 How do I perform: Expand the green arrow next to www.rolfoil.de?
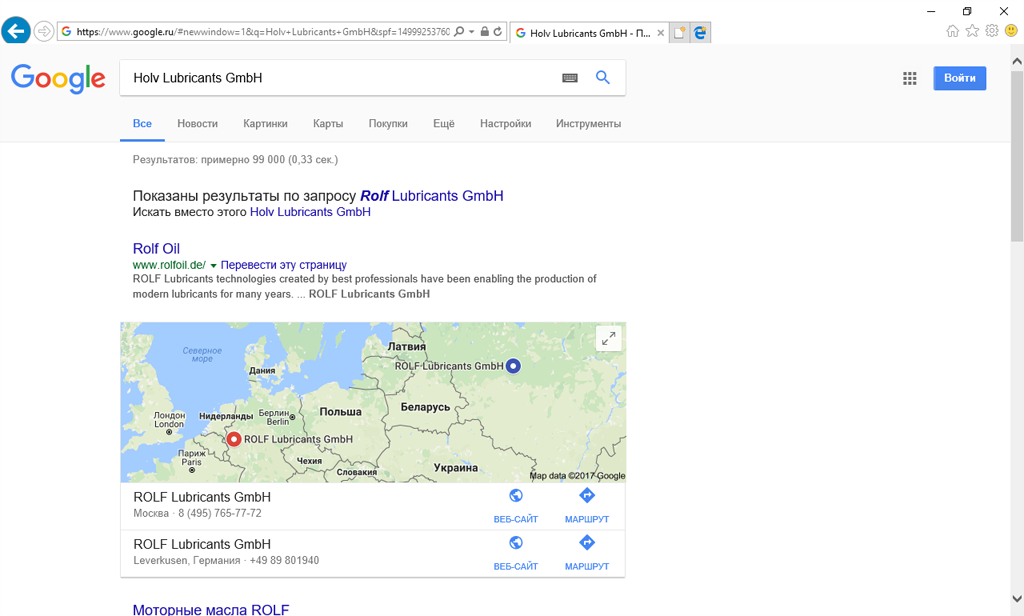click(x=213, y=266)
